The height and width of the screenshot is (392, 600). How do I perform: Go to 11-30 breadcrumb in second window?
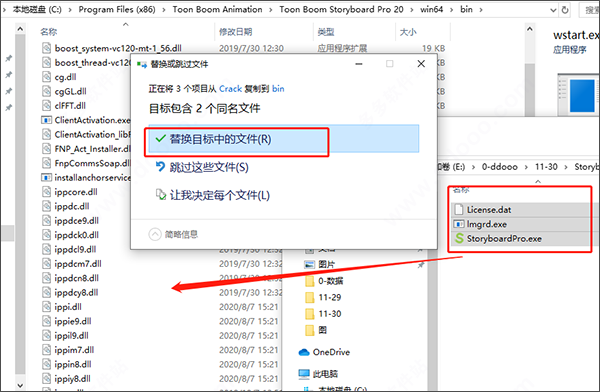pos(546,167)
